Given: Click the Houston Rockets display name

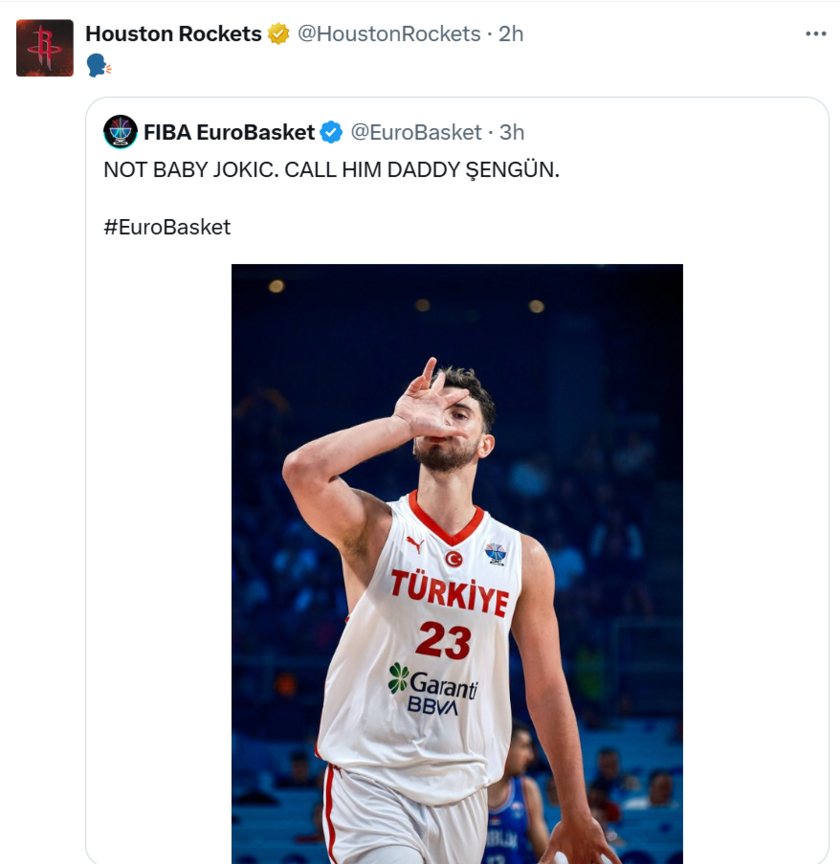Looking at the screenshot, I should pos(173,34).
